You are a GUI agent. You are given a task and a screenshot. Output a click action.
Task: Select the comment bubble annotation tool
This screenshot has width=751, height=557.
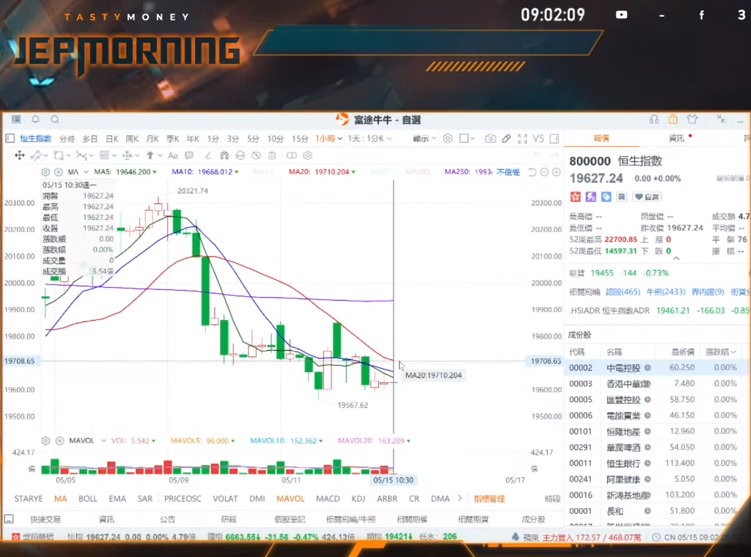(x=189, y=155)
